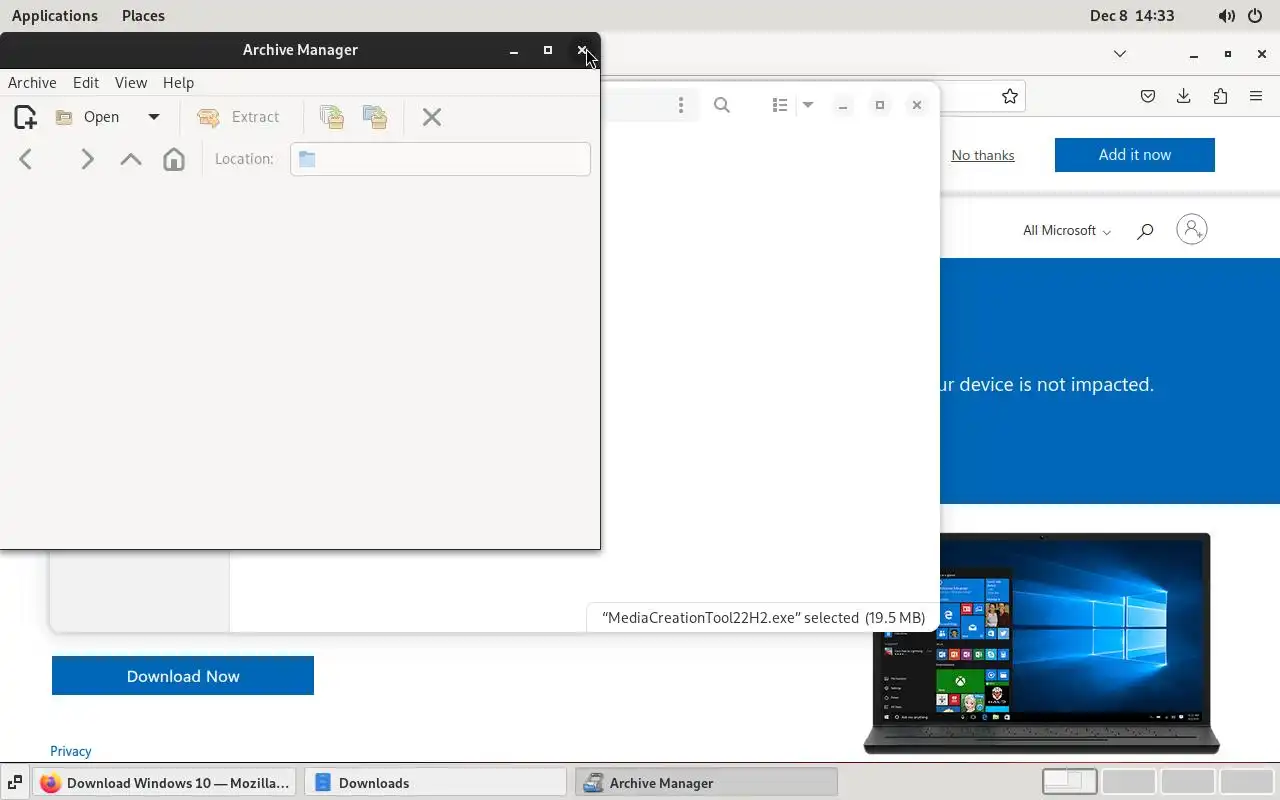Click the volume speaker icon in top panel

tap(1227, 16)
